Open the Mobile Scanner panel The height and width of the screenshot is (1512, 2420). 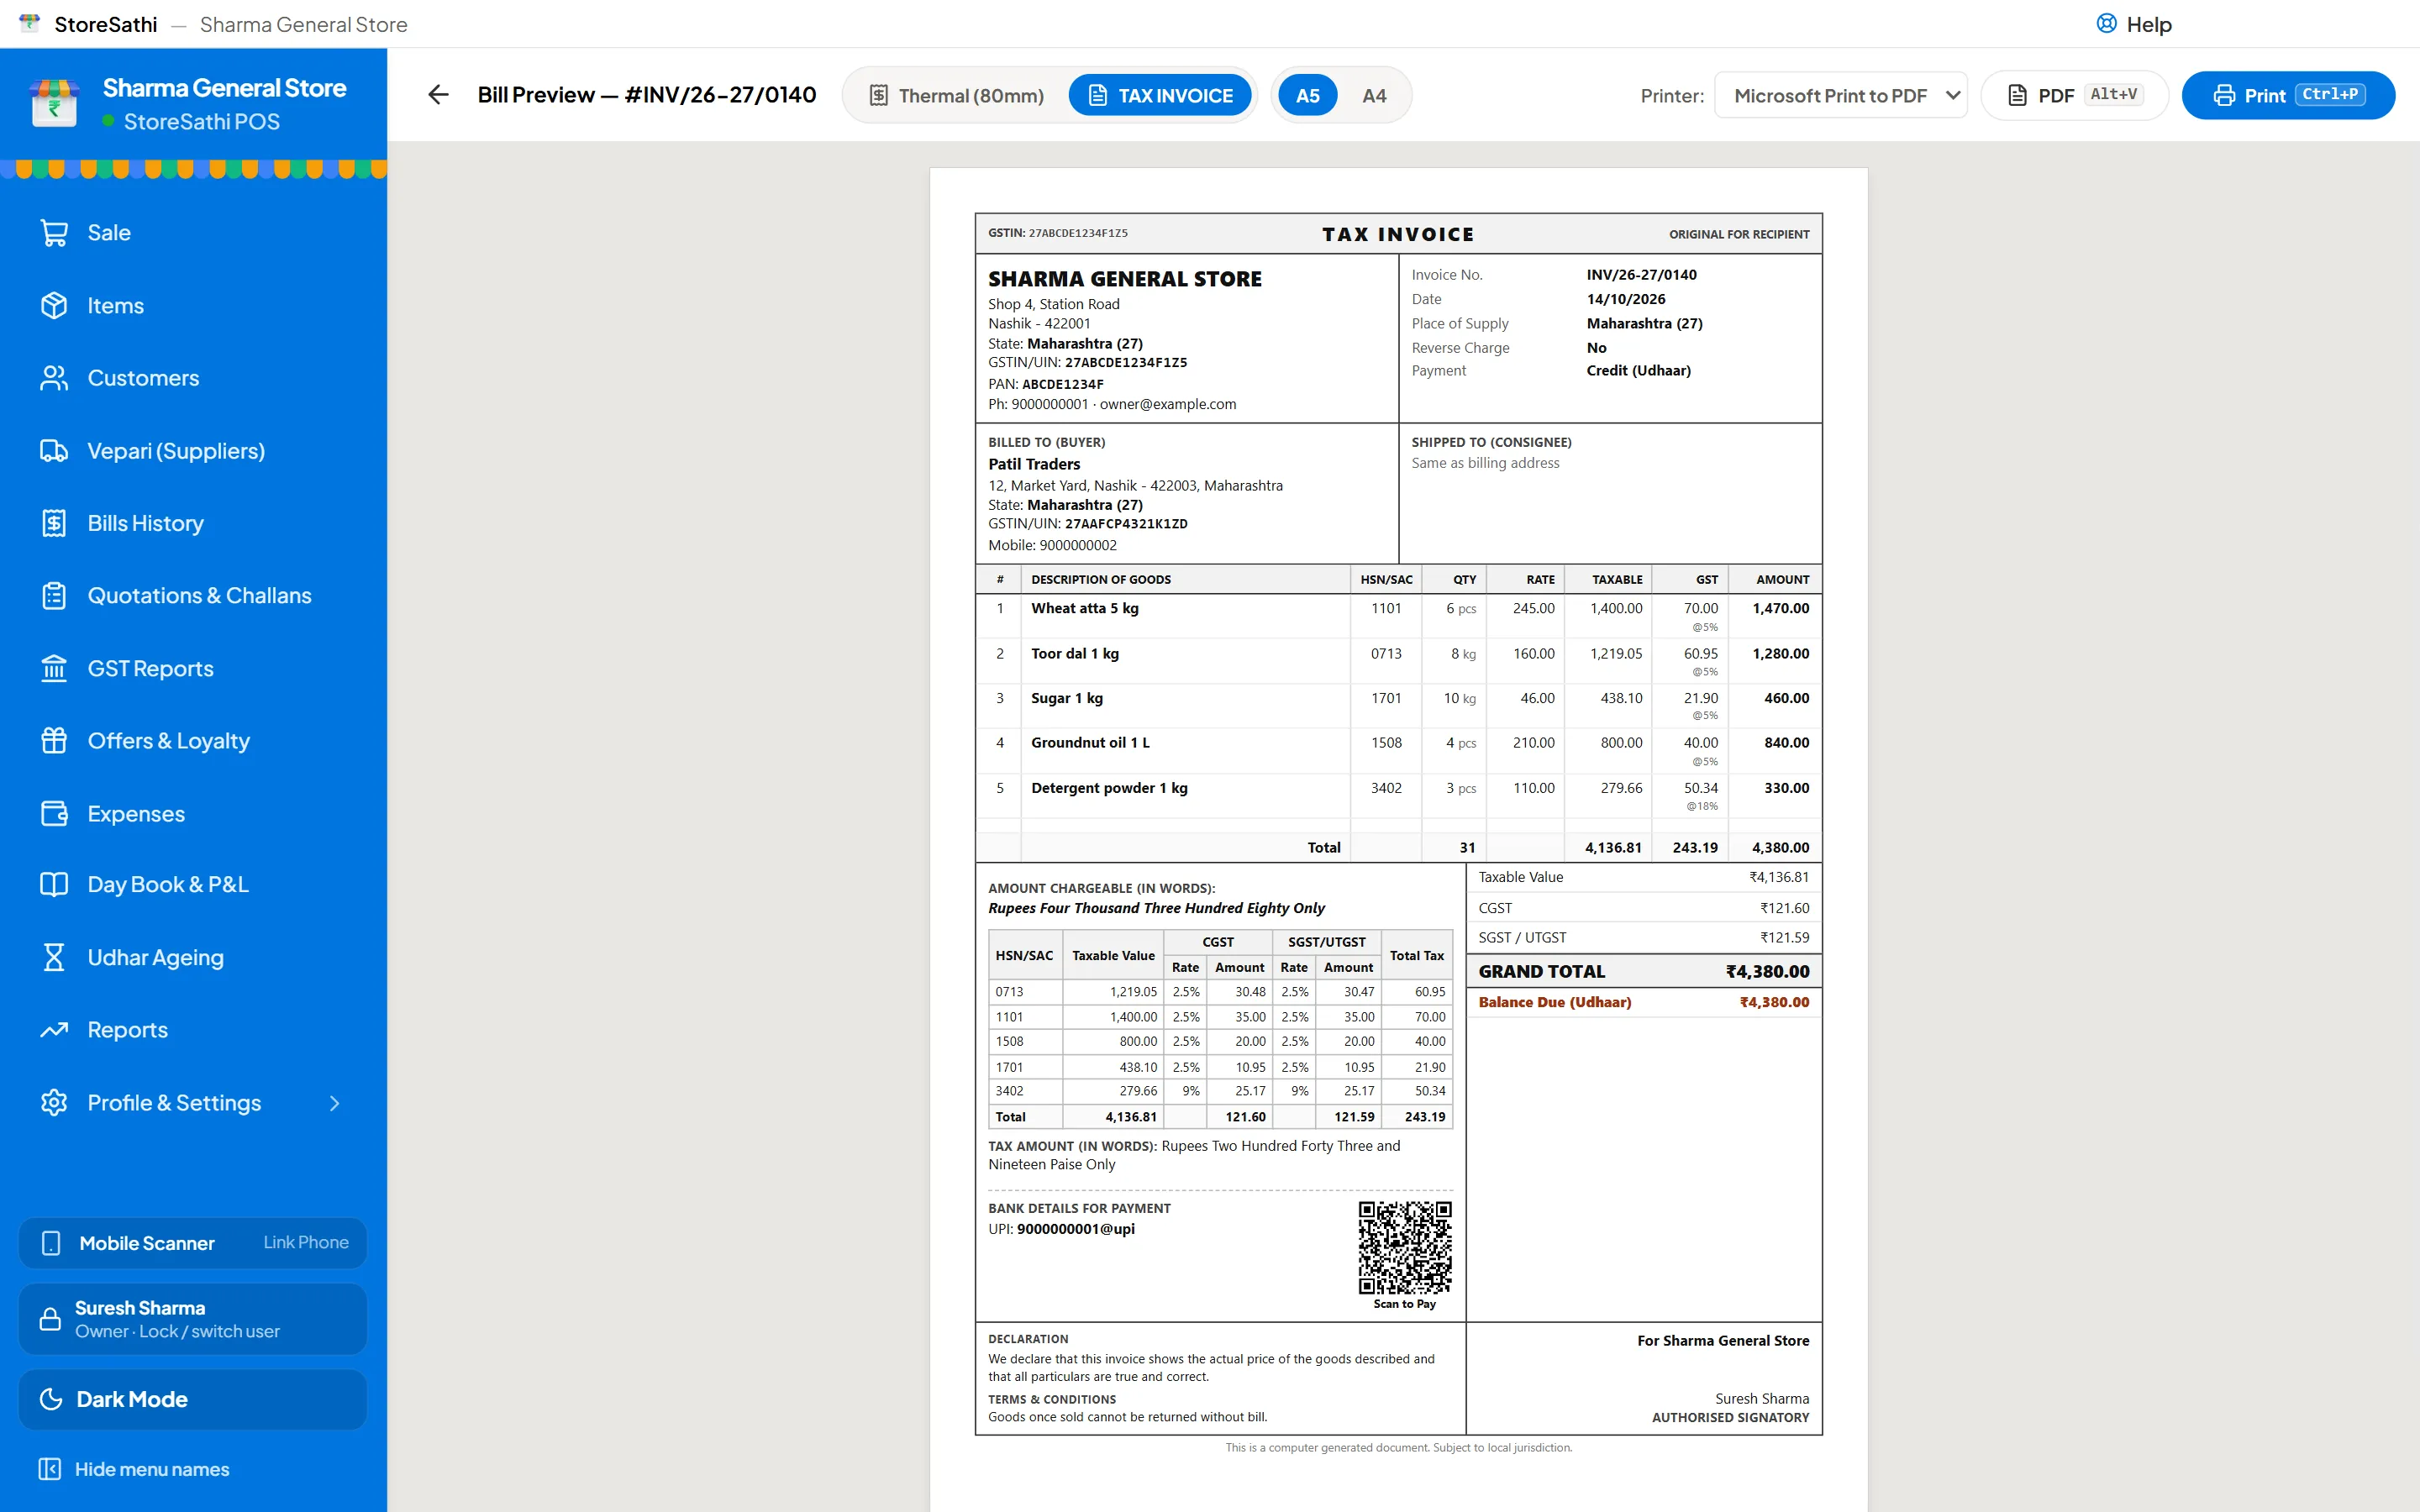tap(193, 1243)
